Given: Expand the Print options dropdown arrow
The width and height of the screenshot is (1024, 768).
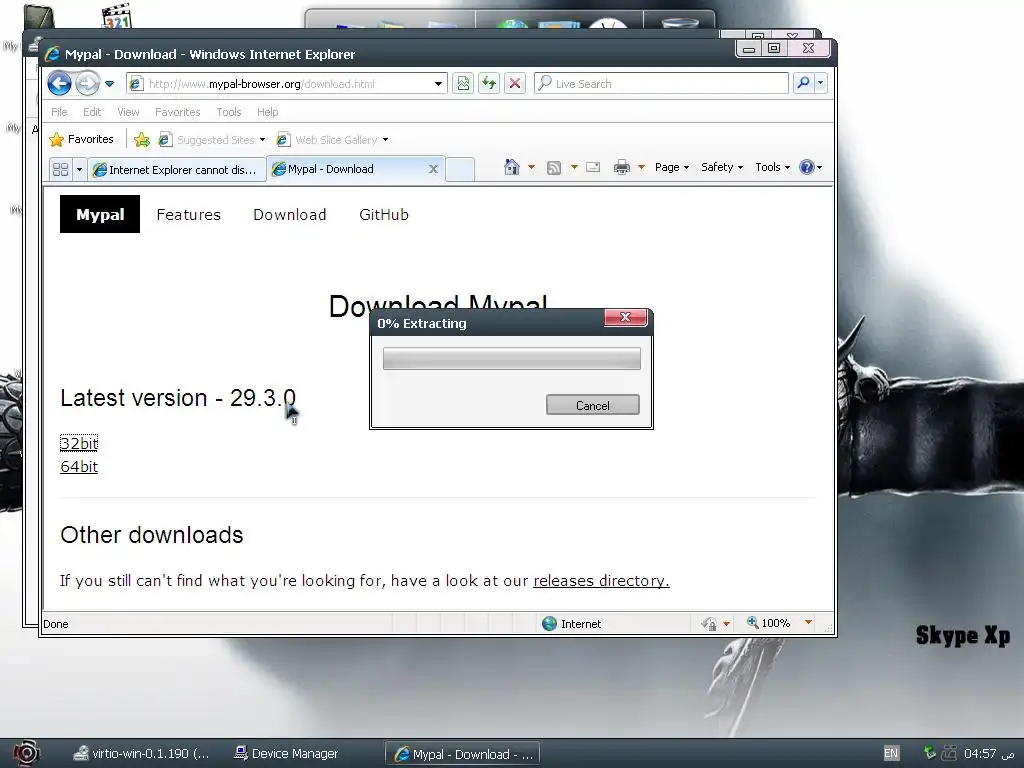Looking at the screenshot, I should pyautogui.click(x=641, y=167).
